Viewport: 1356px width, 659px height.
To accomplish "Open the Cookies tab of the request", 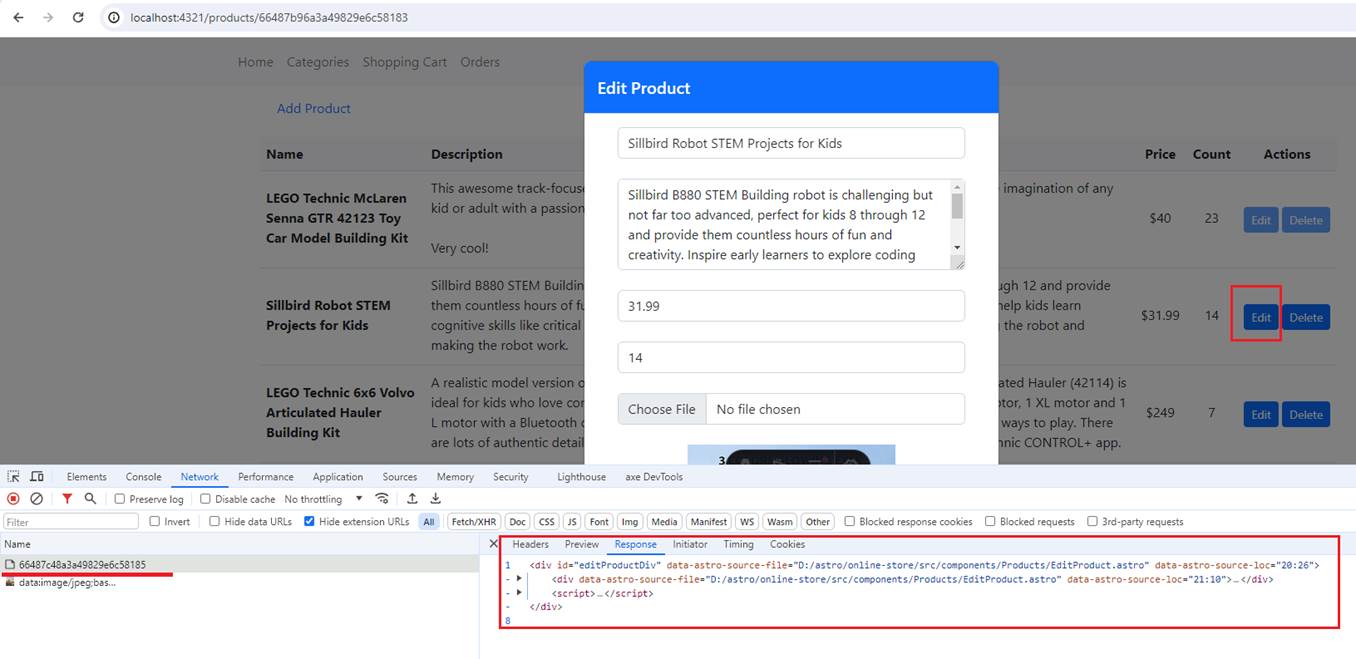I will (787, 544).
